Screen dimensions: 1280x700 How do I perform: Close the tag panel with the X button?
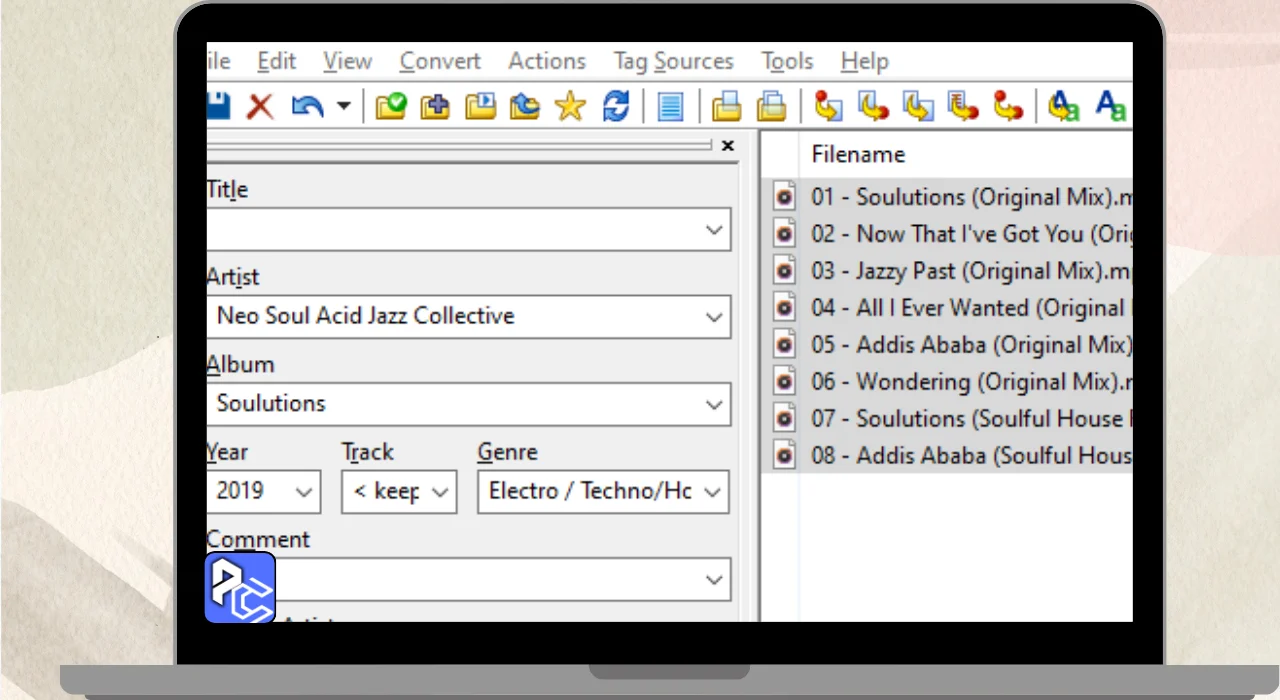click(x=728, y=146)
